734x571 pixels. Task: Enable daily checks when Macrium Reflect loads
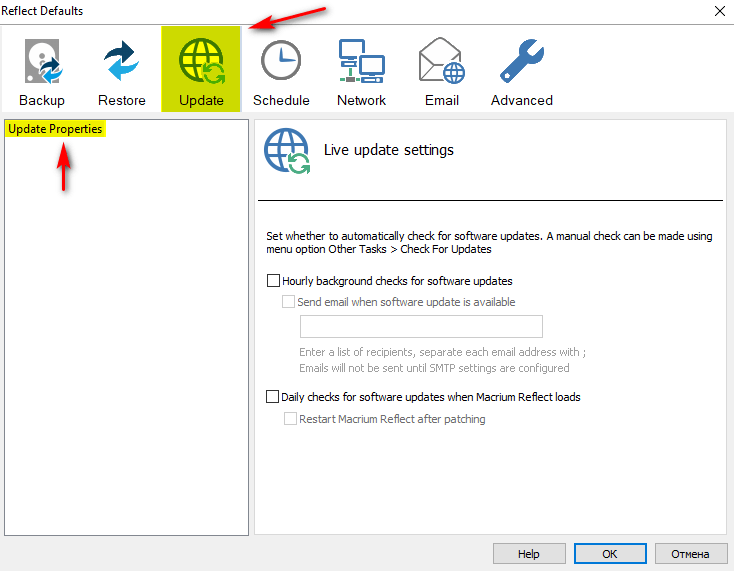(x=272, y=396)
